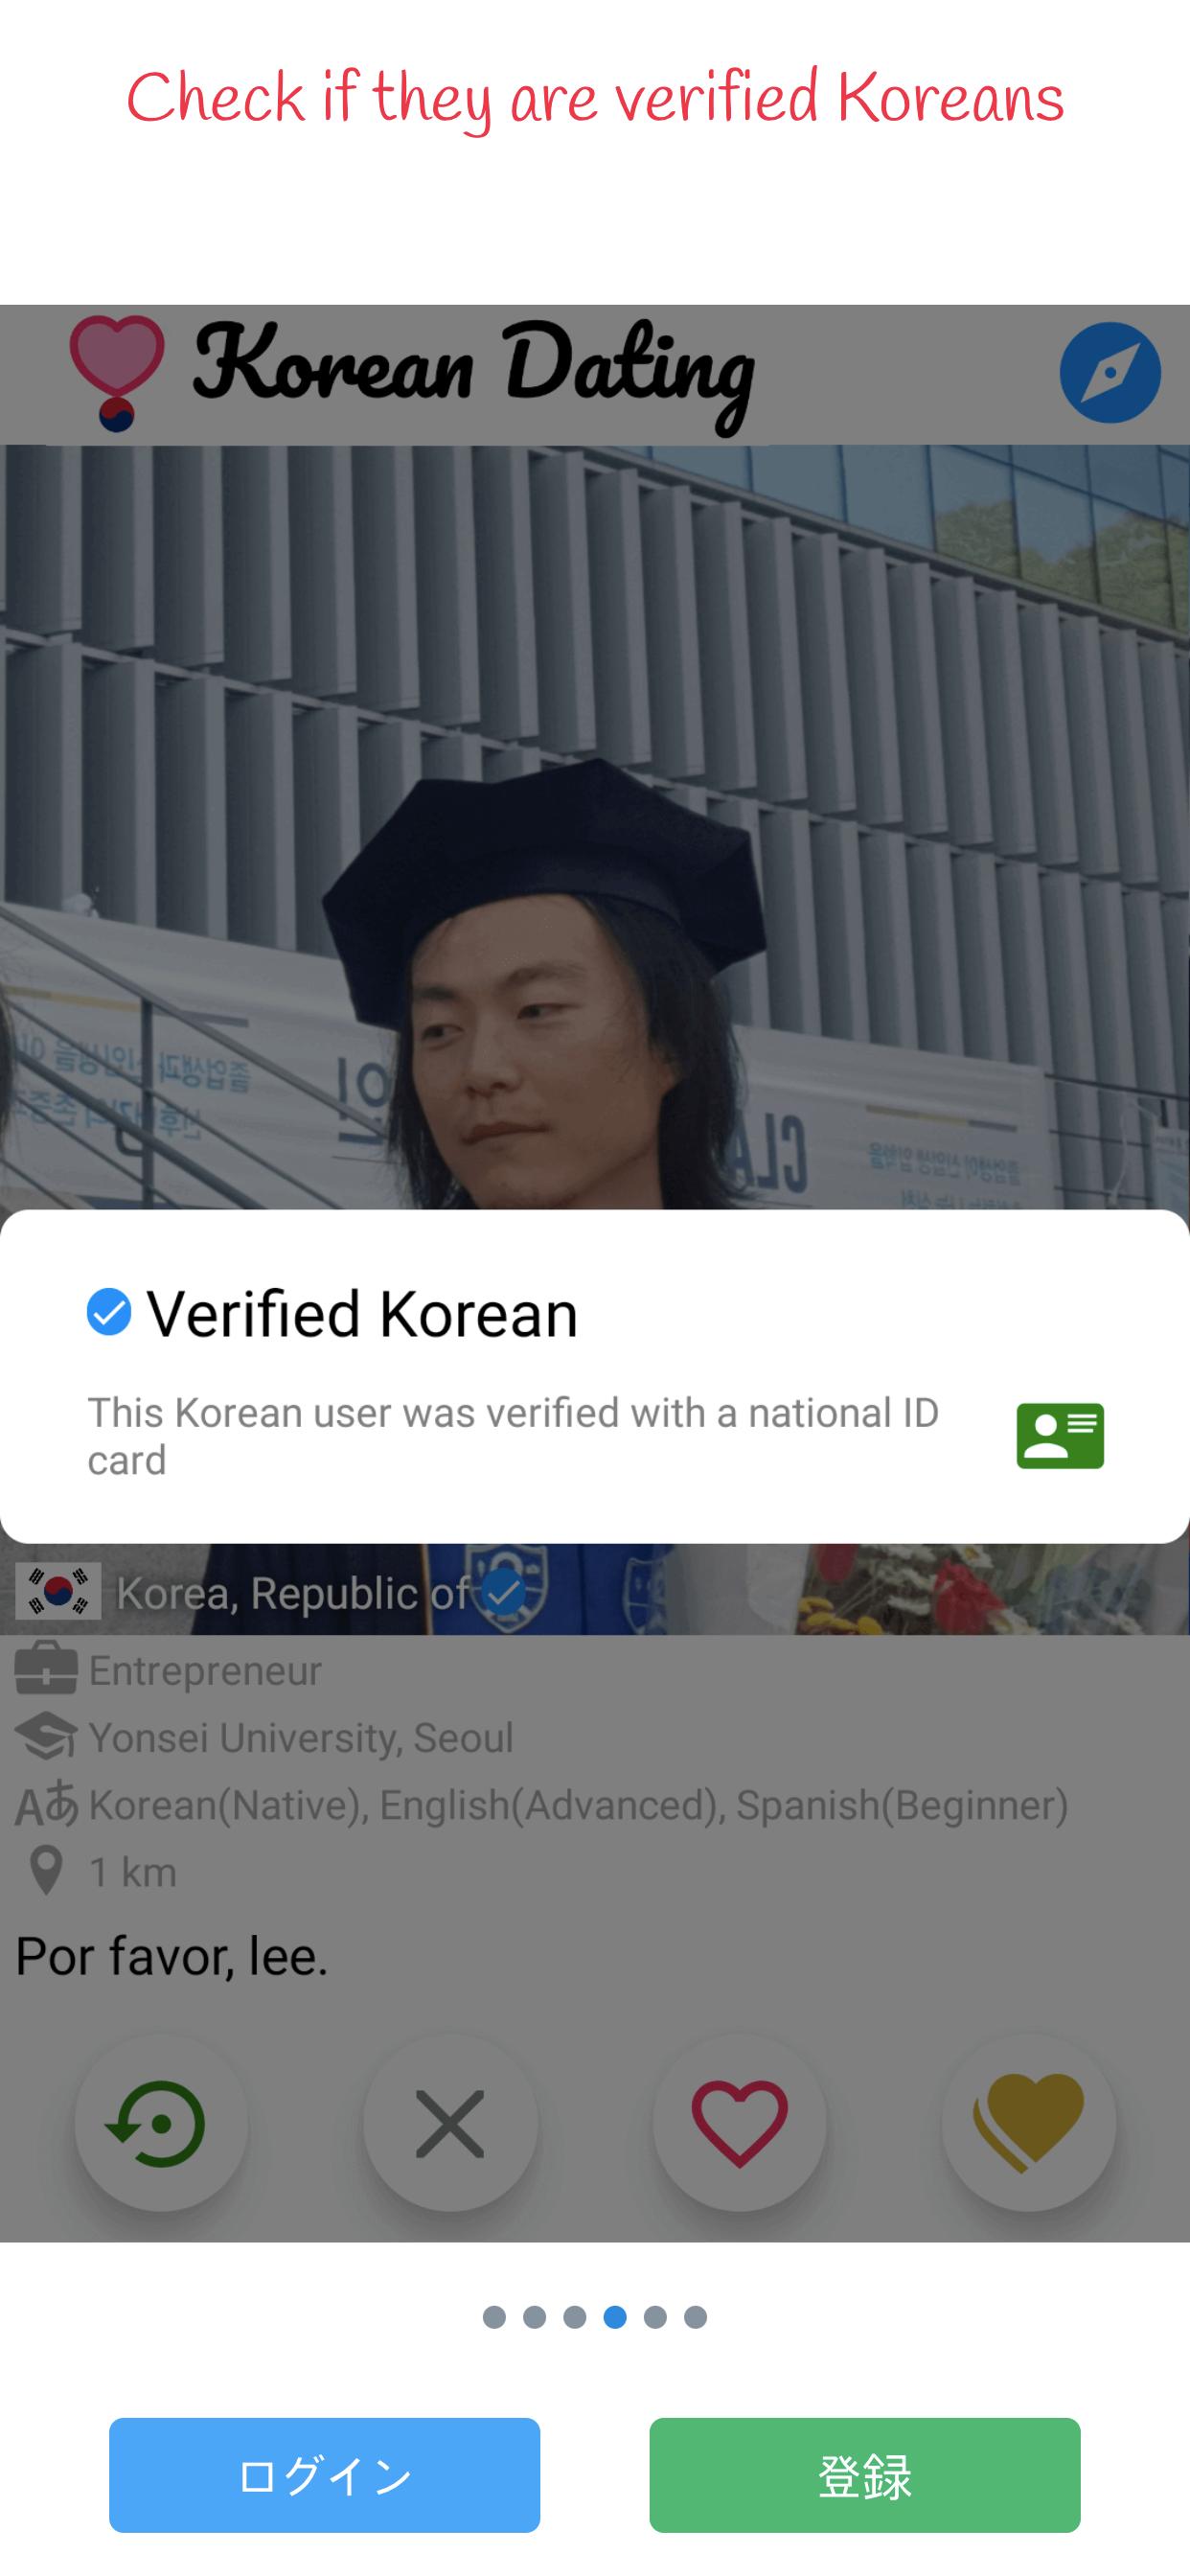Screen dimensions: 1190x2576
Task: Select the first page indicator dot
Action: (x=494, y=2317)
